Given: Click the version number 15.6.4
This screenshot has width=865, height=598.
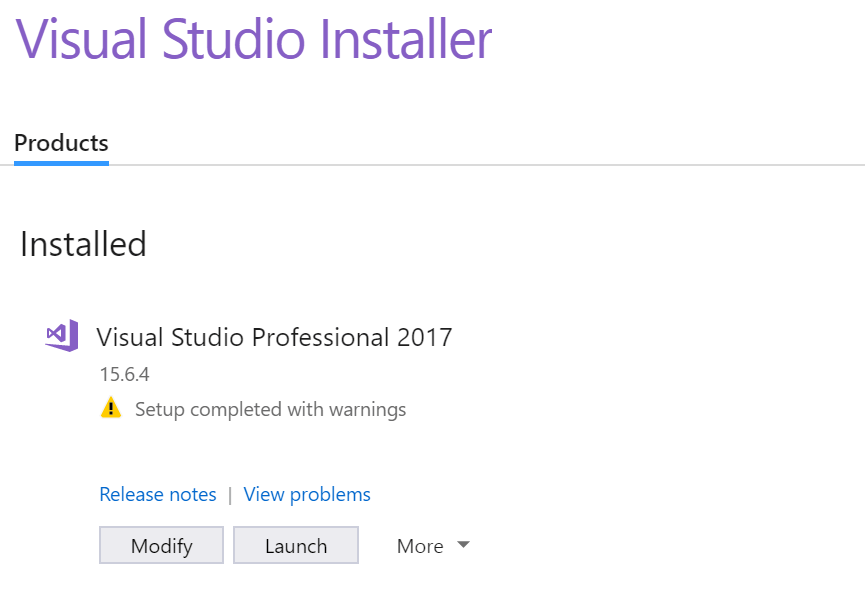Looking at the screenshot, I should click(x=125, y=375).
